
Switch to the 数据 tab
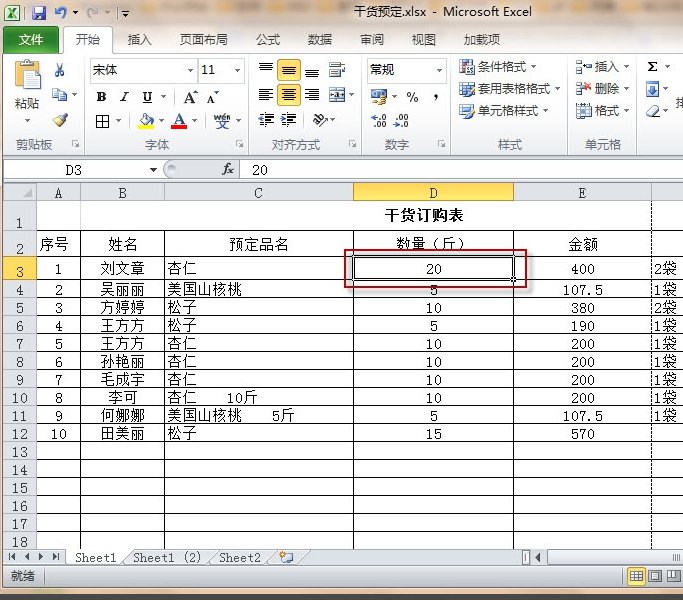coord(320,40)
